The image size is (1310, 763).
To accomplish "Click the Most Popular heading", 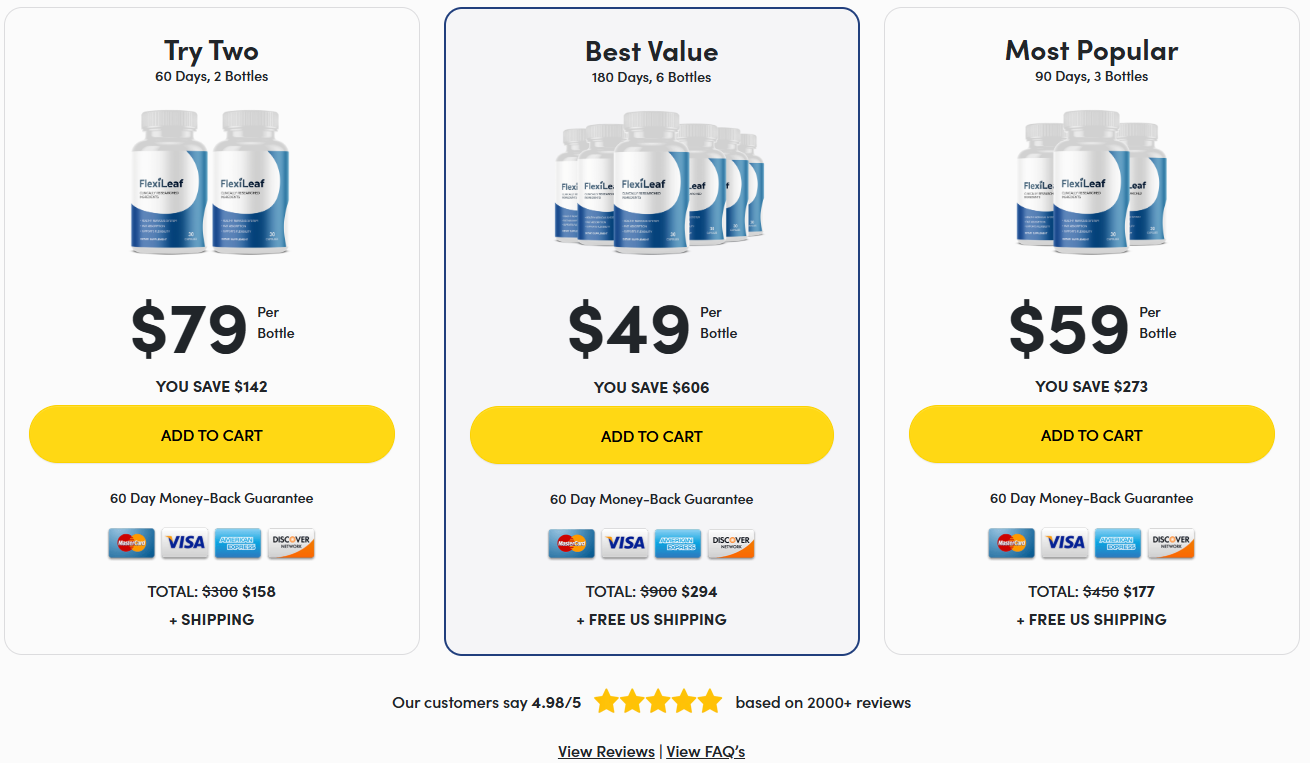I will click(x=1092, y=50).
